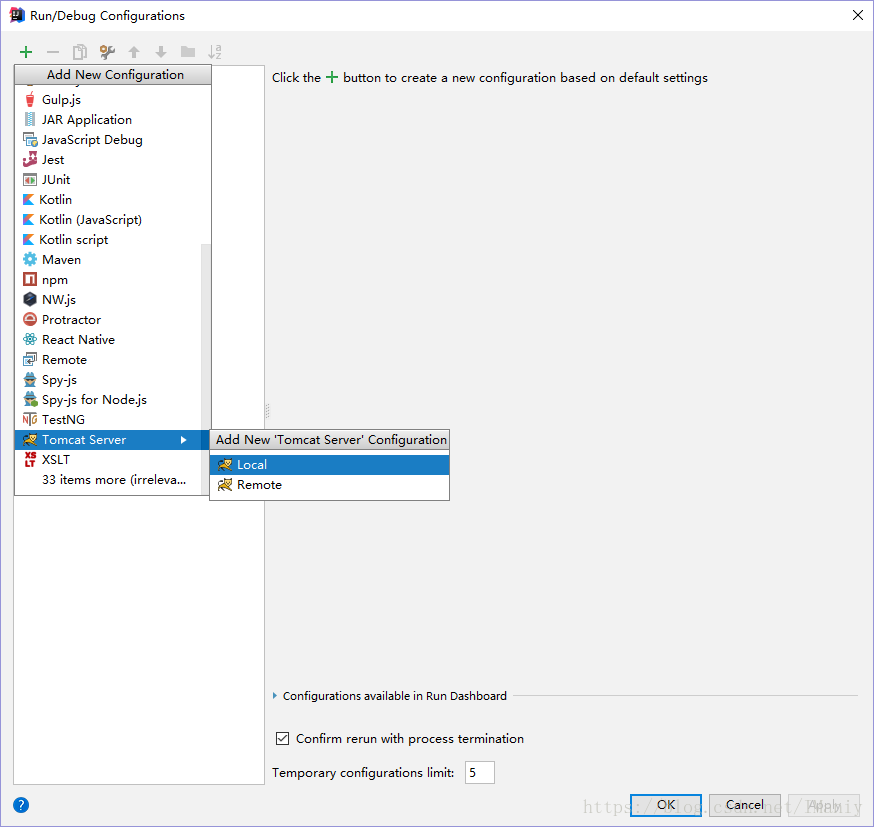Toggle Confirm rerun with process termination checkbox

tap(283, 738)
